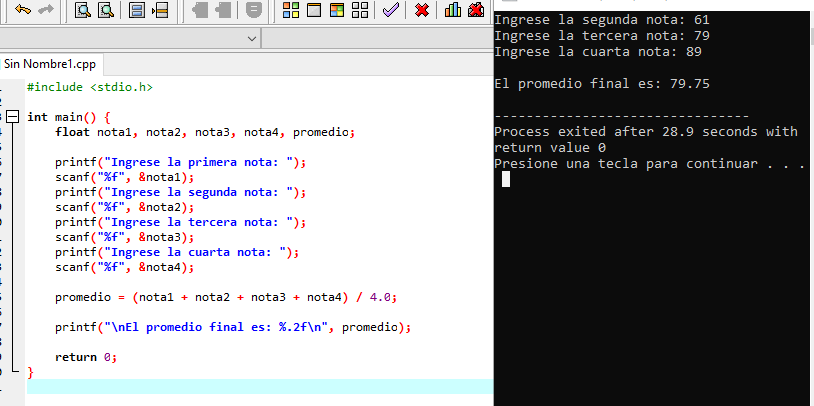Click inside the black console output window
The height and width of the screenshot is (406, 814).
(650, 280)
